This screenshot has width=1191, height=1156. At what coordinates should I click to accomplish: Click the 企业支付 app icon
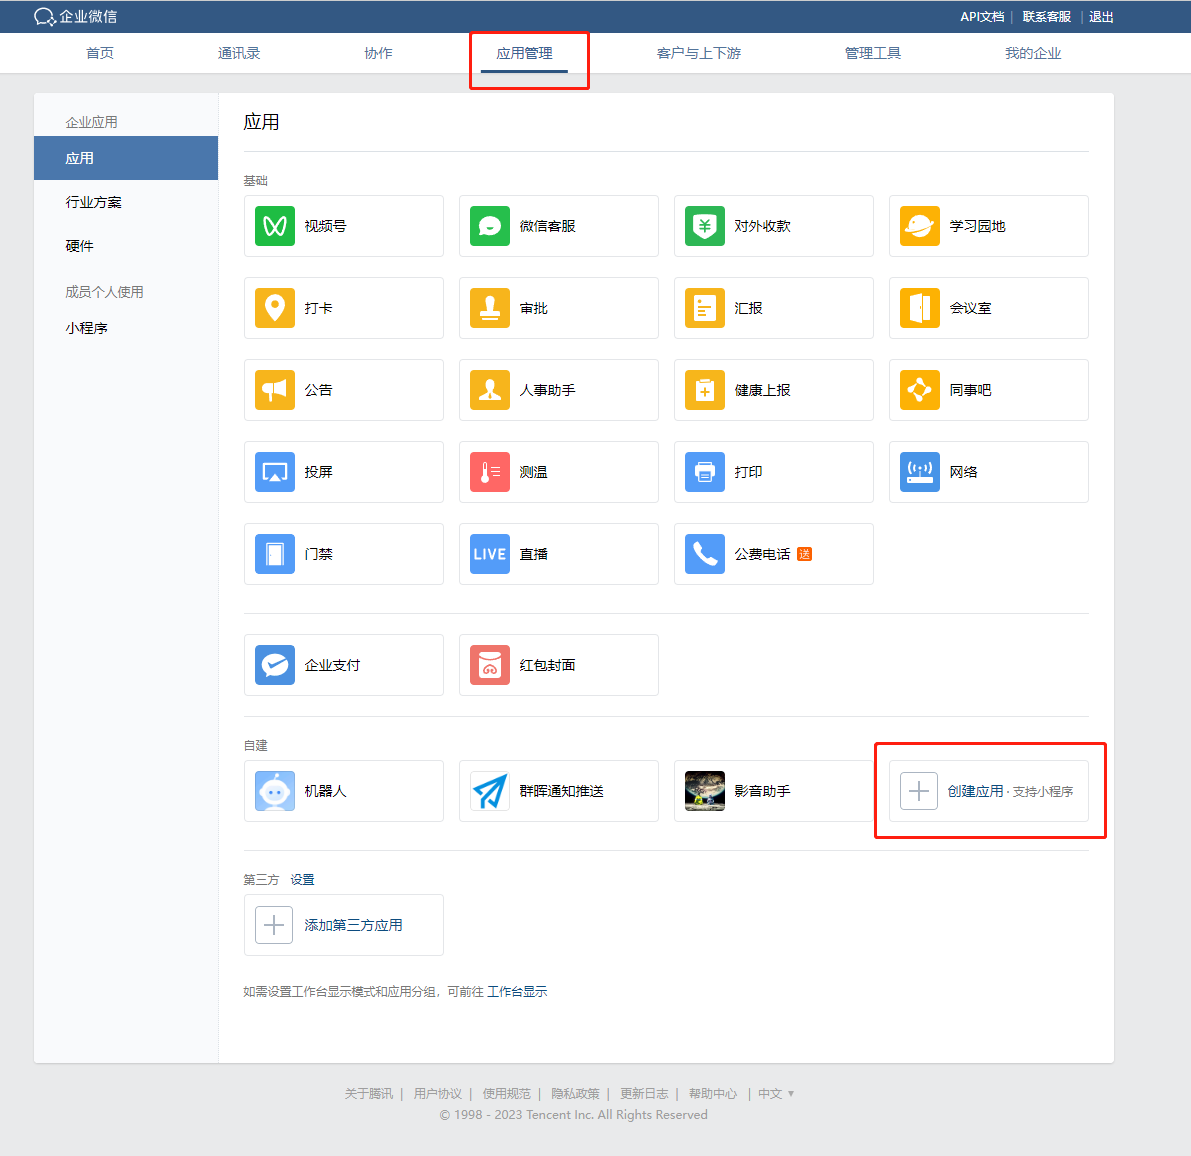275,665
